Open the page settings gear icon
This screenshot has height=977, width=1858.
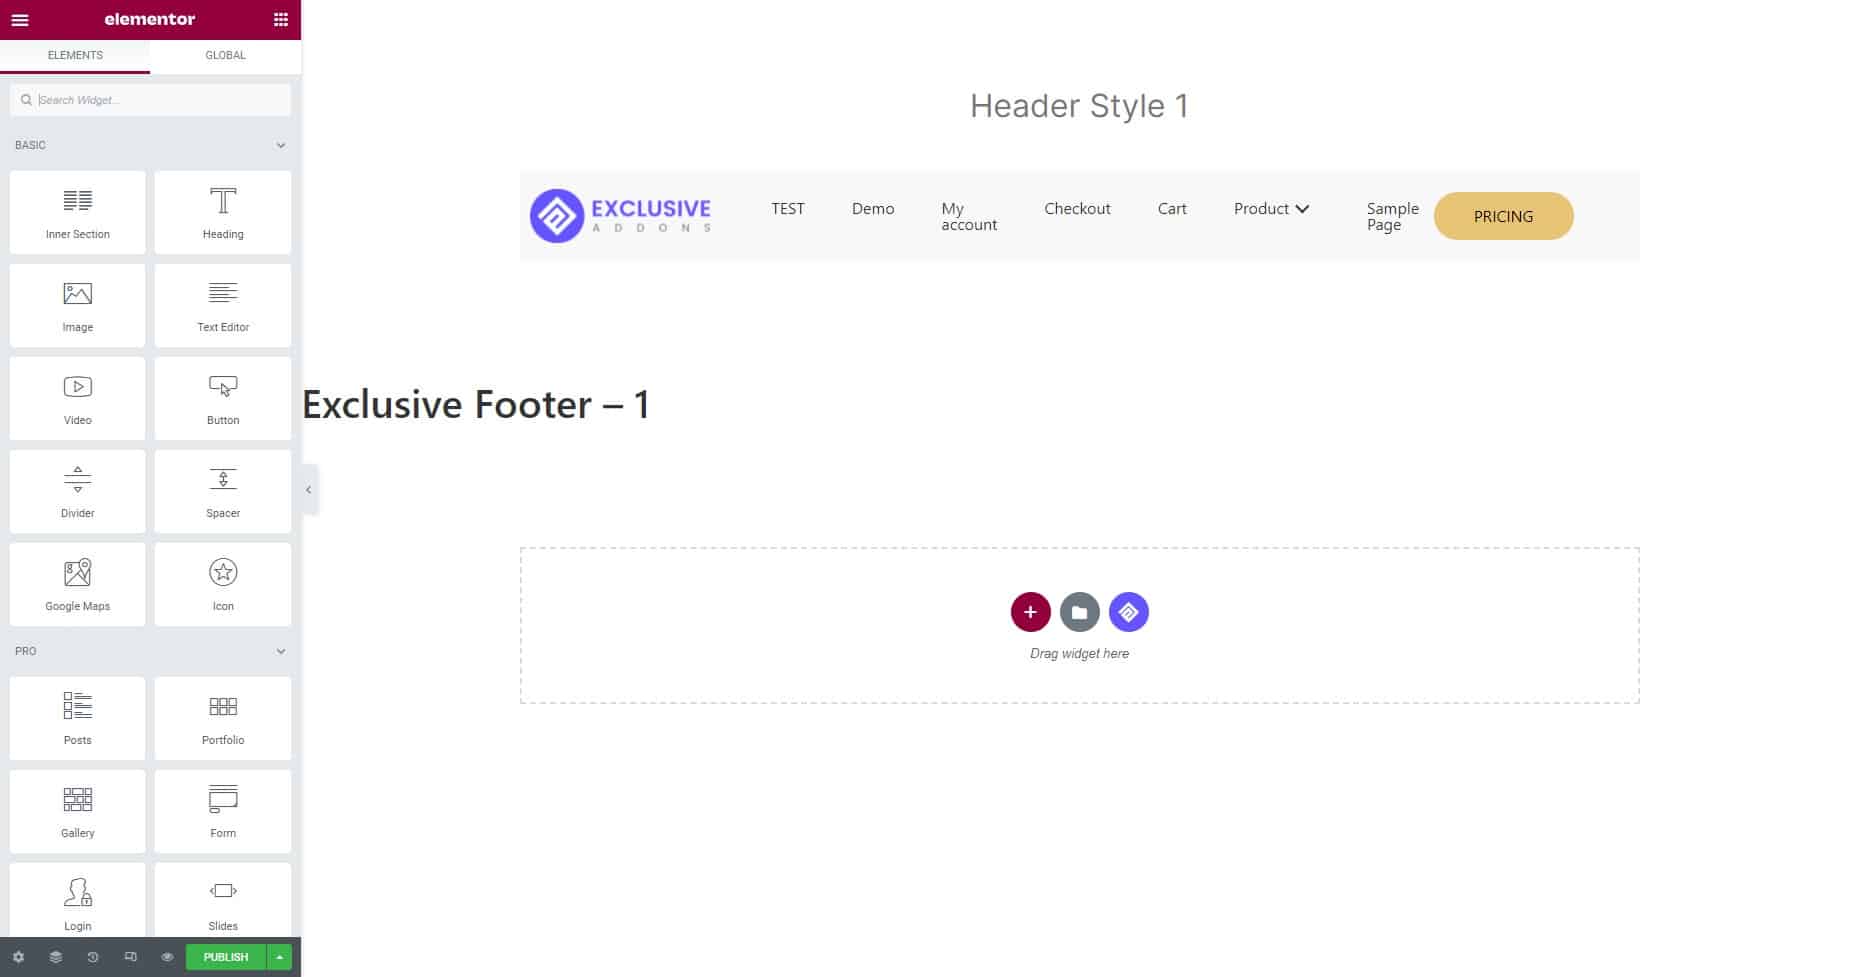point(18,957)
